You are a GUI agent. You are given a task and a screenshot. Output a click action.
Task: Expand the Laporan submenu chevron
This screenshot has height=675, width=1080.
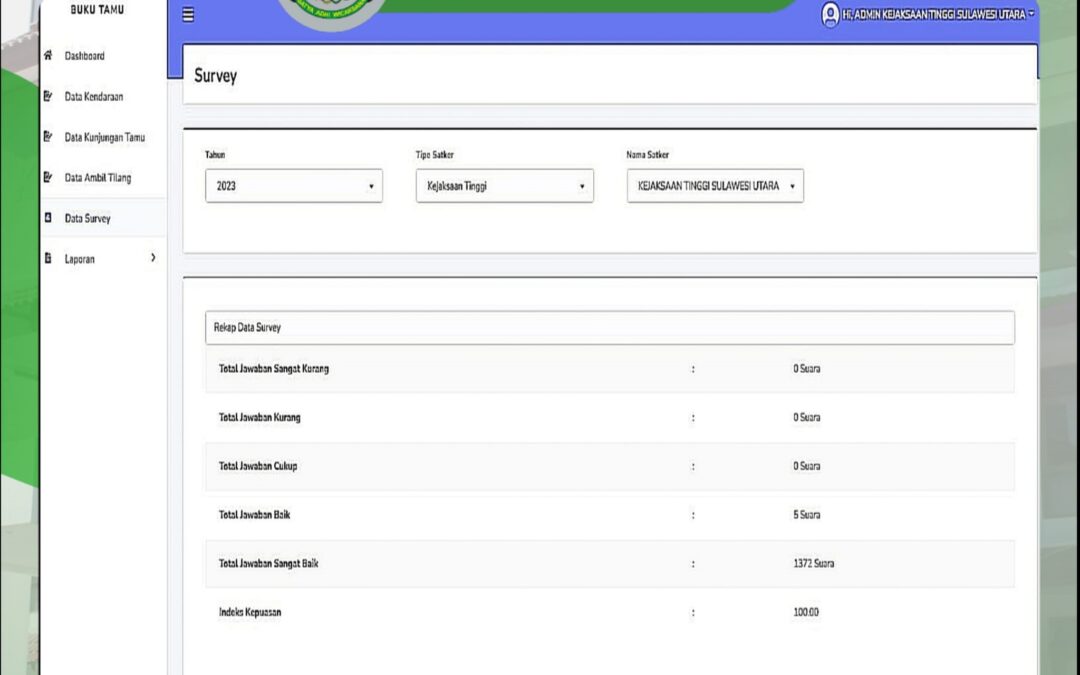point(153,258)
